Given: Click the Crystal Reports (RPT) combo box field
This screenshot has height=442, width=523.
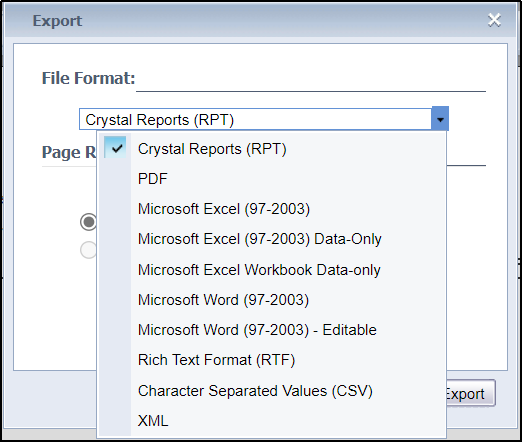Looking at the screenshot, I should coord(255,119).
